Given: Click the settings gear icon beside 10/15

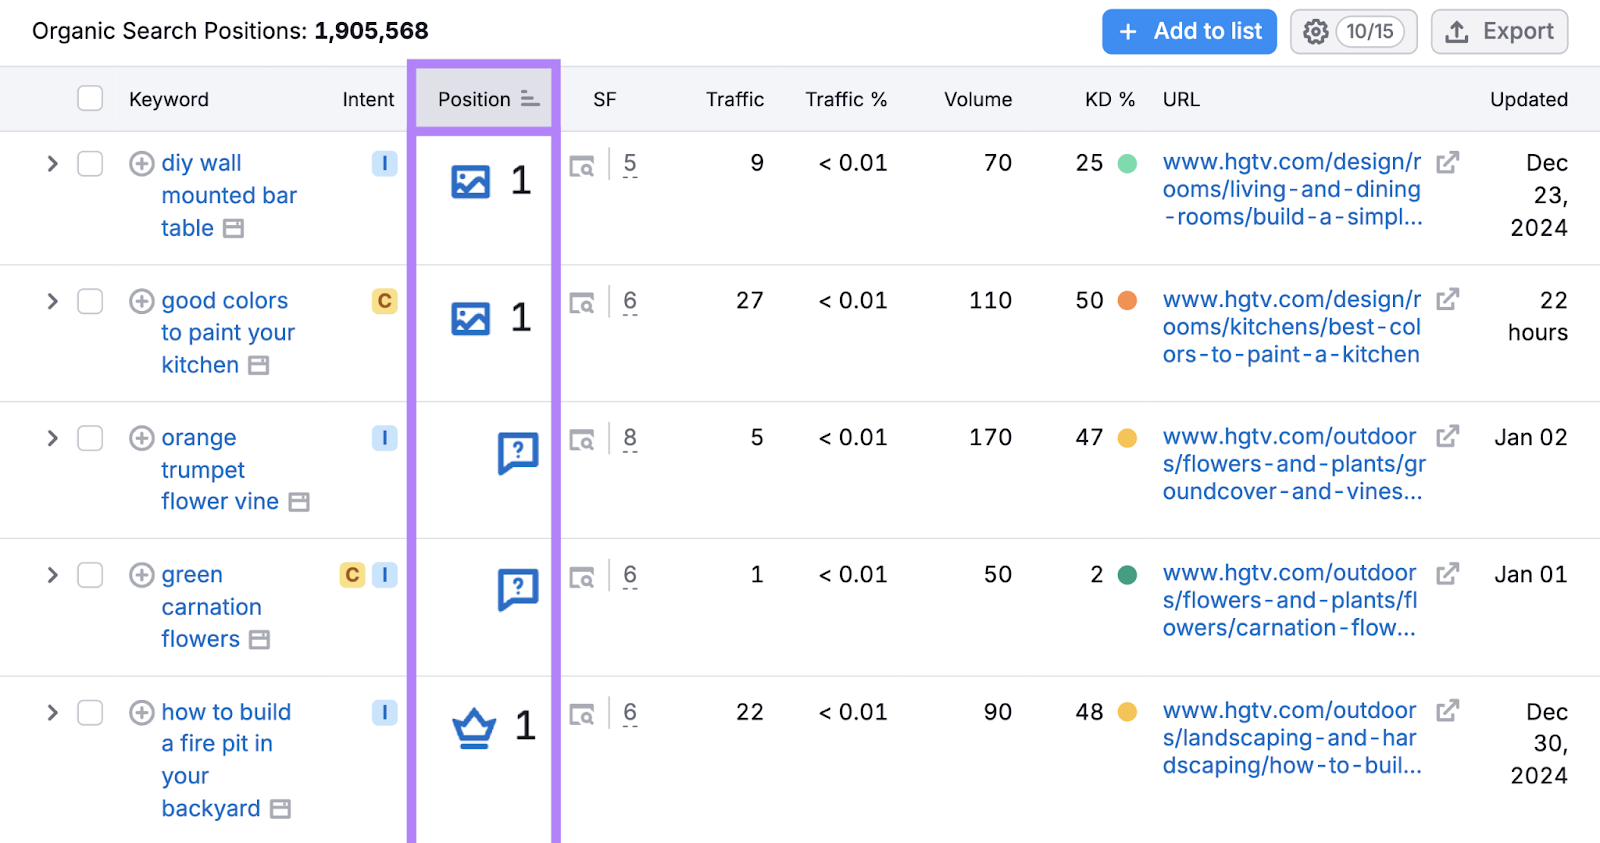Looking at the screenshot, I should 1315,32.
